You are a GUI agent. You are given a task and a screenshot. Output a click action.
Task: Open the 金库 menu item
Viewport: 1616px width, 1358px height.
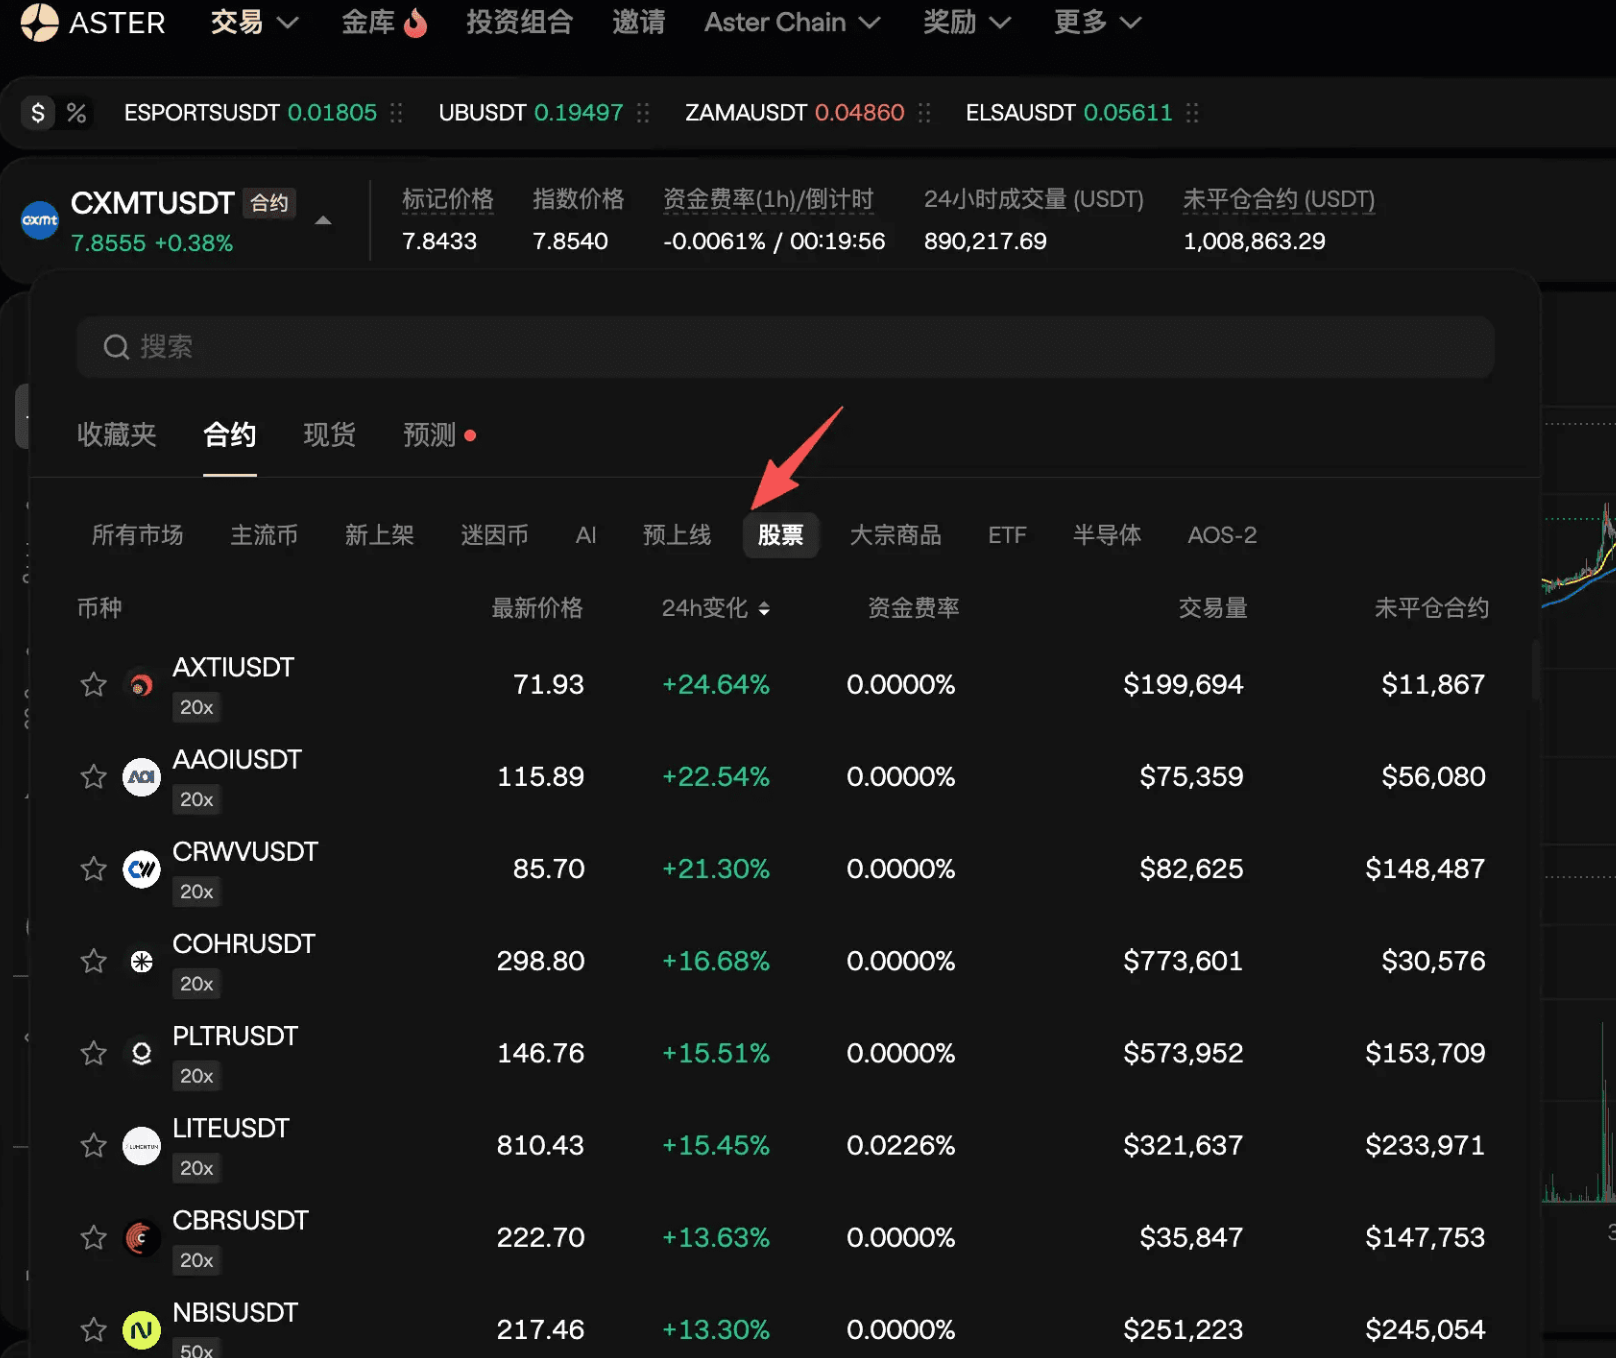(368, 22)
